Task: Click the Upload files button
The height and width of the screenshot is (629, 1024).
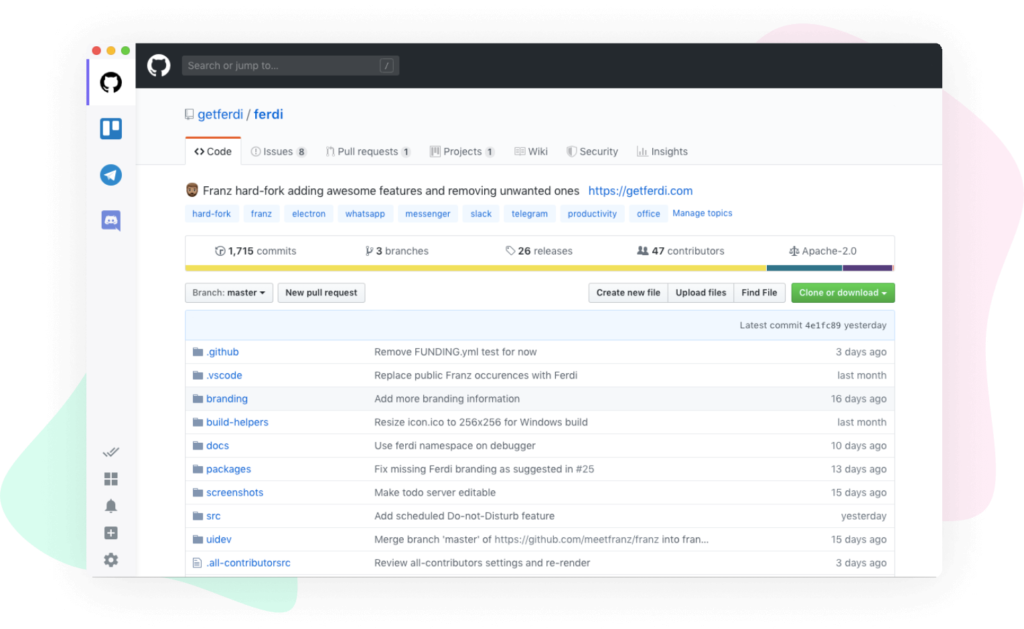Action: [x=701, y=293]
